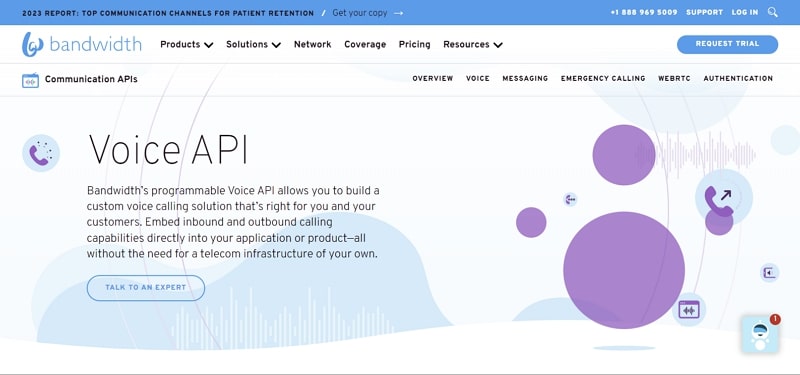This screenshot has width=800, height=375.
Task: Expand the Solutions dropdown
Action: 253,44
